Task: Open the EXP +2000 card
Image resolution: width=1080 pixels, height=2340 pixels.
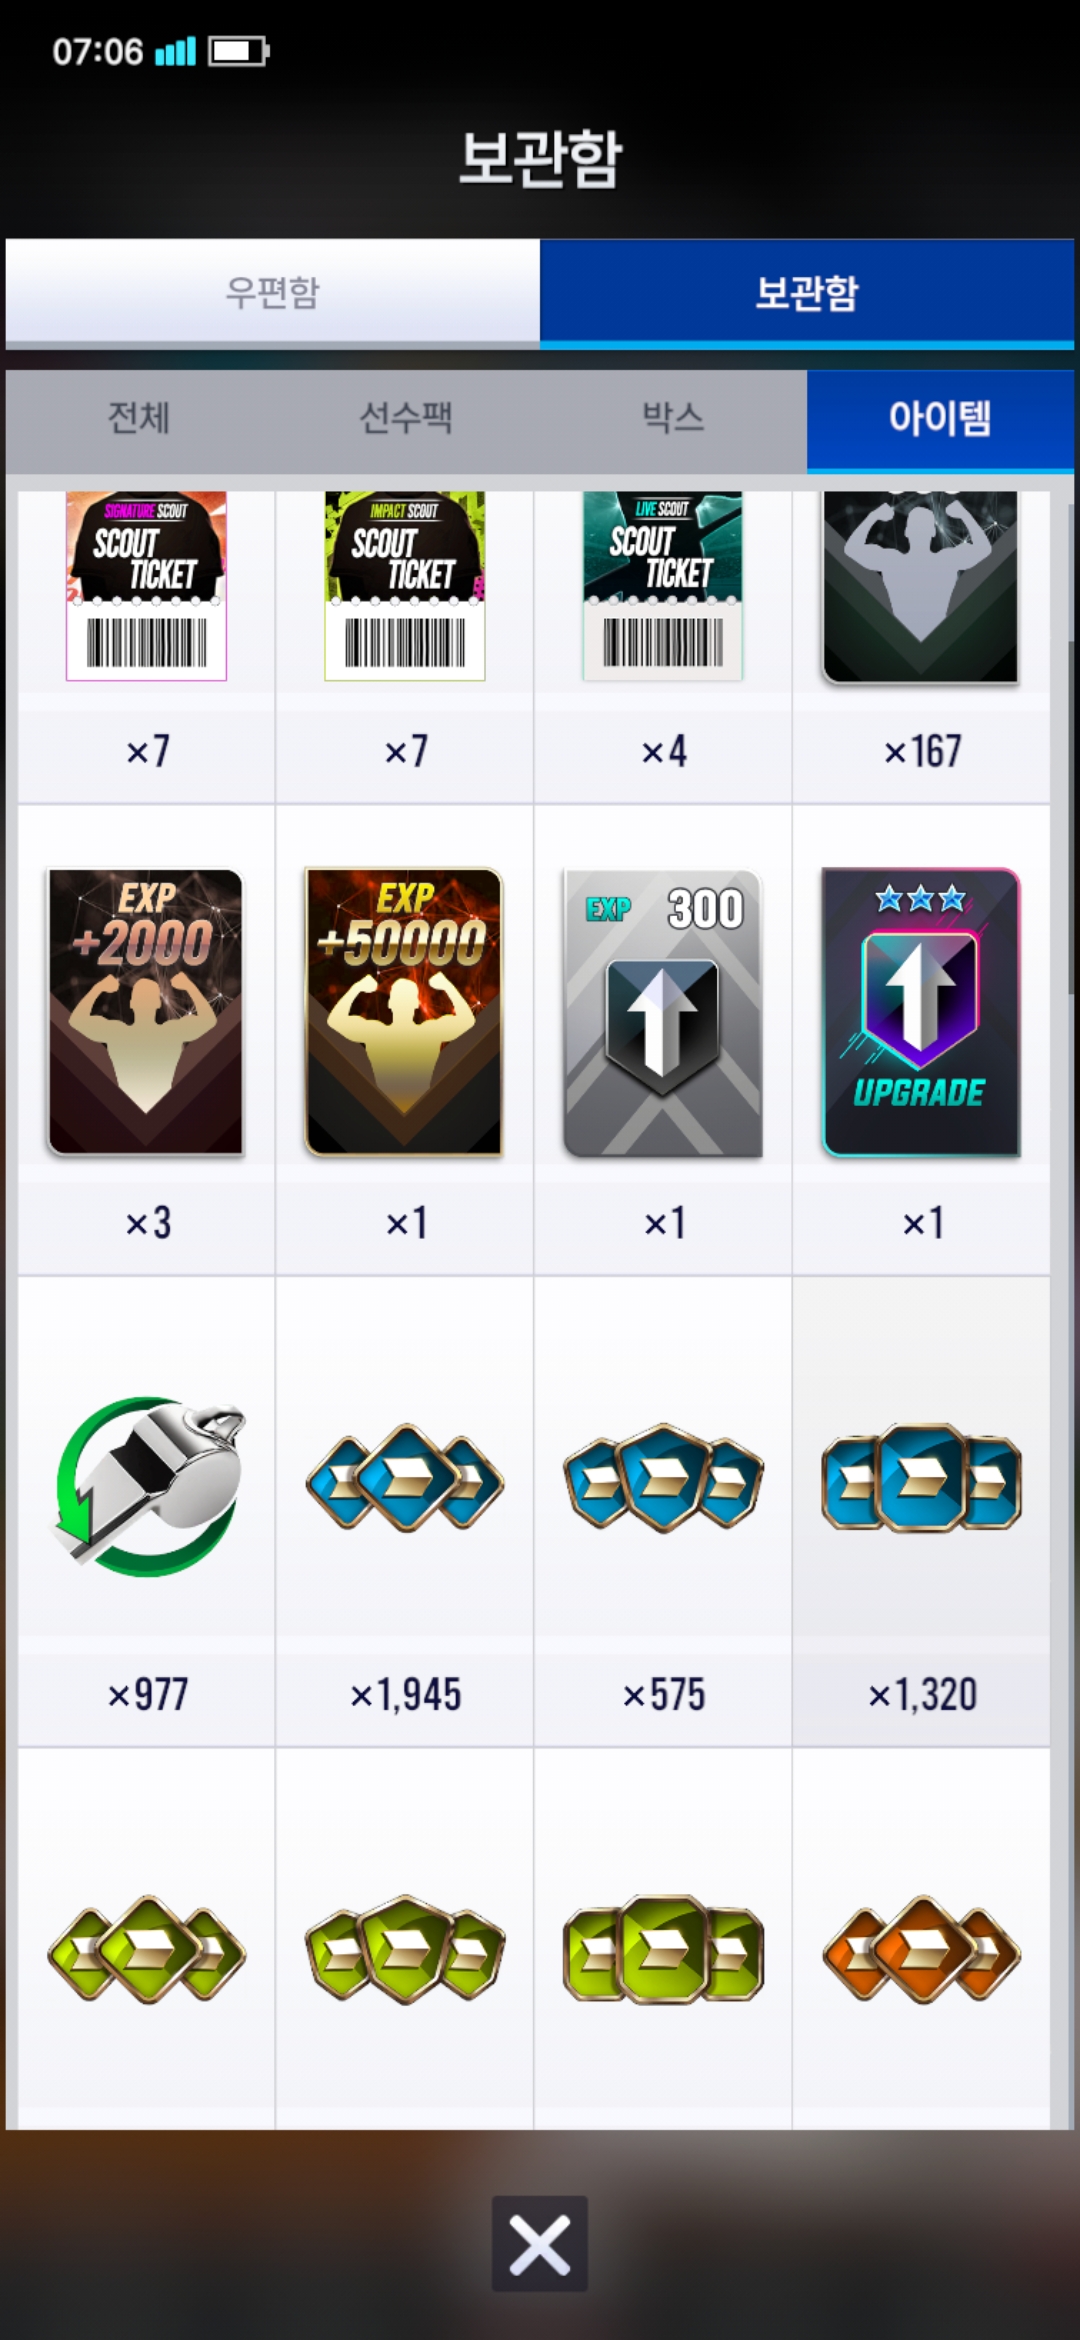Action: 146,1012
